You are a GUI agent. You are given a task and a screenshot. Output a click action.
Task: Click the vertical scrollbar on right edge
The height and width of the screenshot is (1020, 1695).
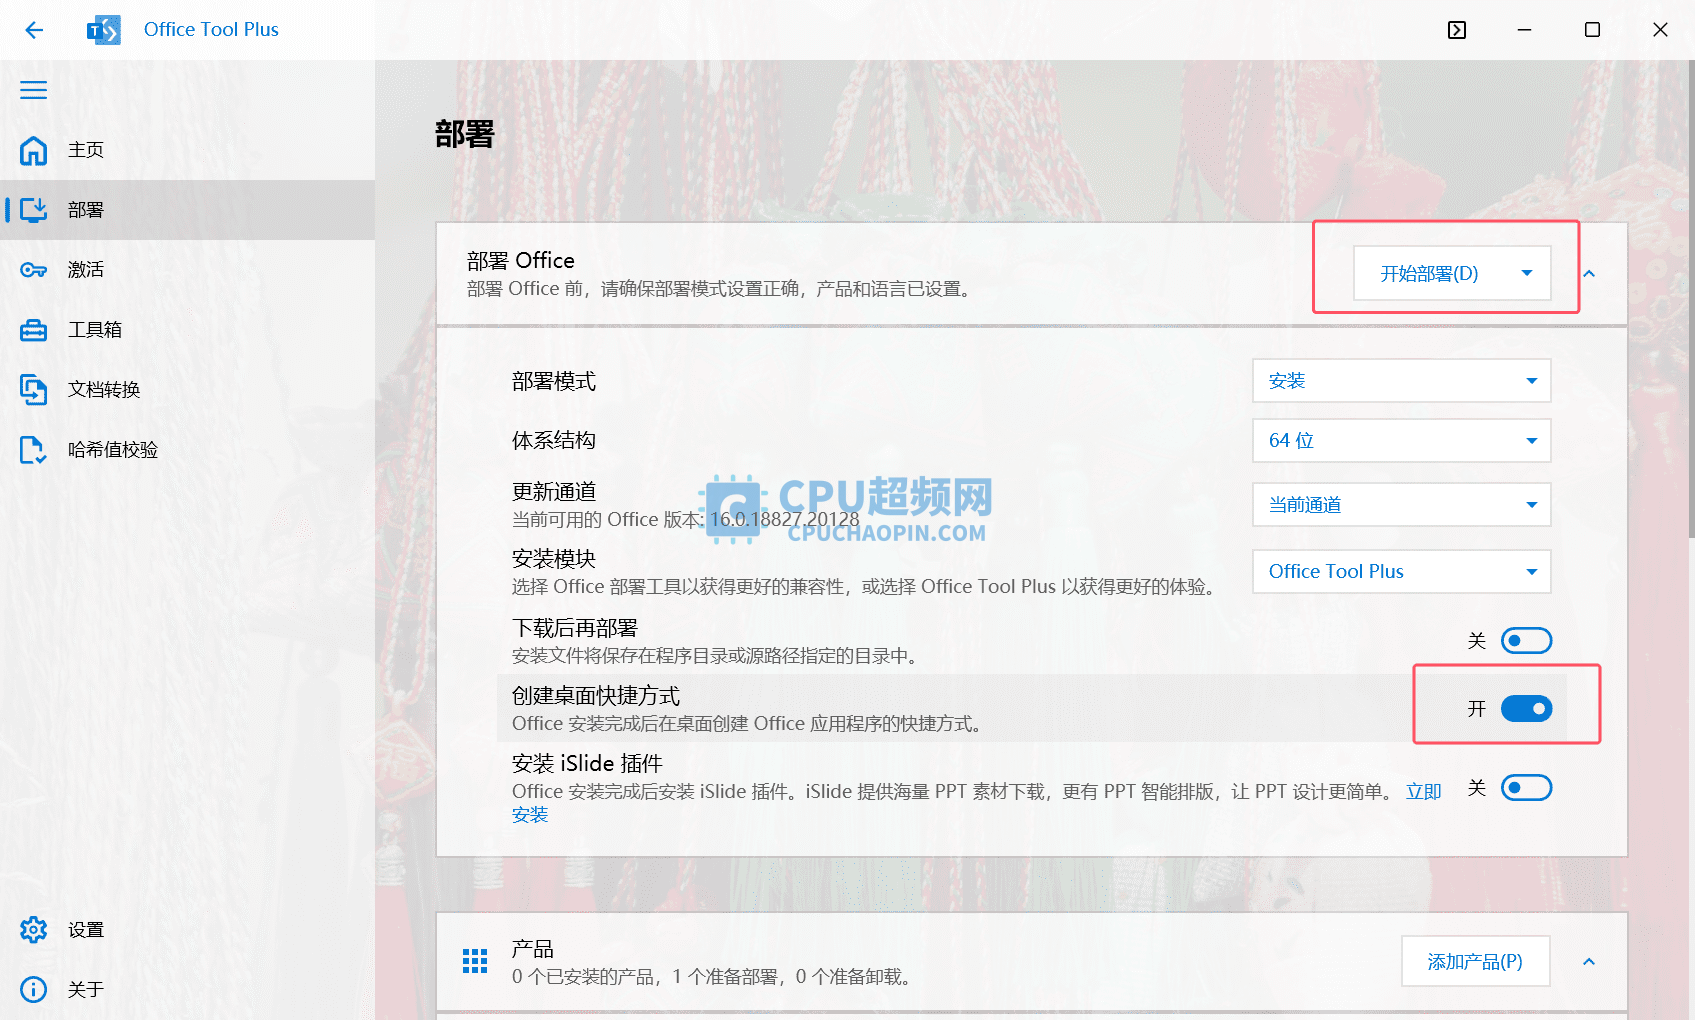point(1690,300)
